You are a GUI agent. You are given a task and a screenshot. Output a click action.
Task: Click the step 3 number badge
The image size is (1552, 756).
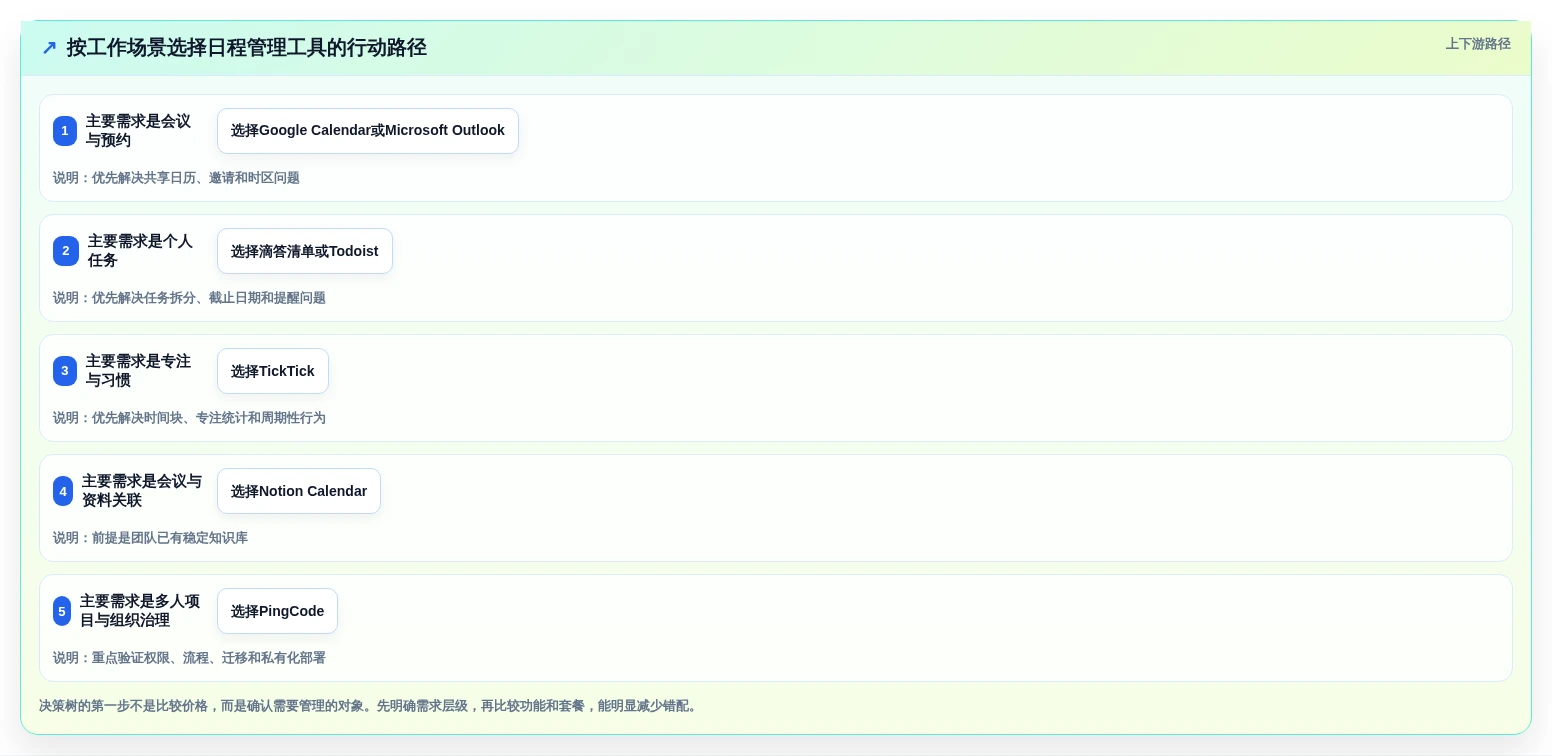click(65, 371)
